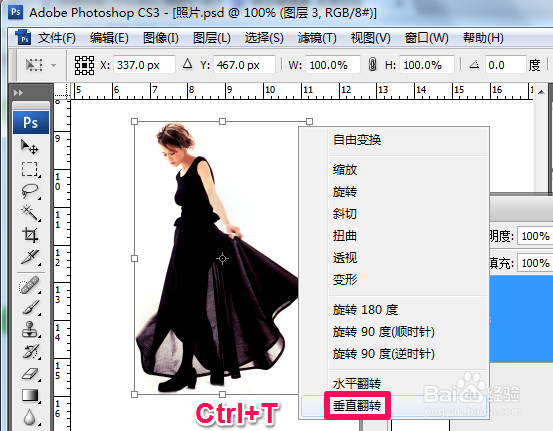Viewport: 553px width, 431px height.
Task: Click the H height field 100.0%
Action: pos(427,65)
